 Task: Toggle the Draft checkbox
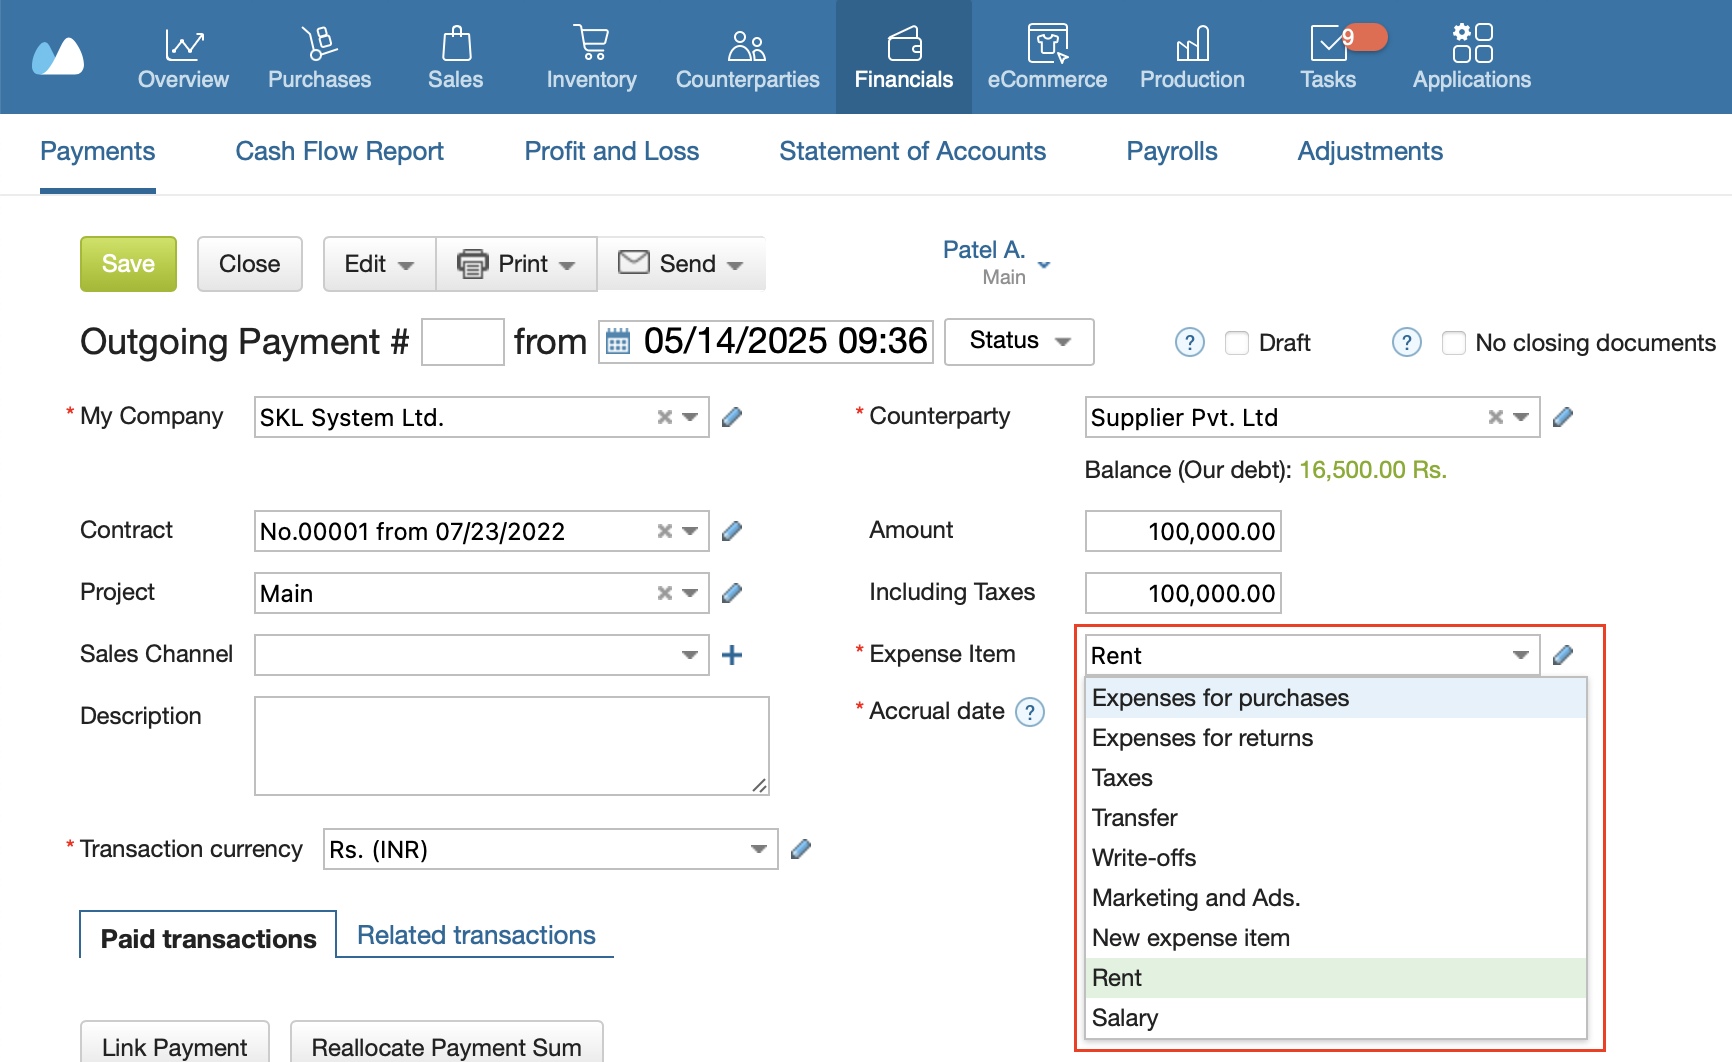[1237, 343]
